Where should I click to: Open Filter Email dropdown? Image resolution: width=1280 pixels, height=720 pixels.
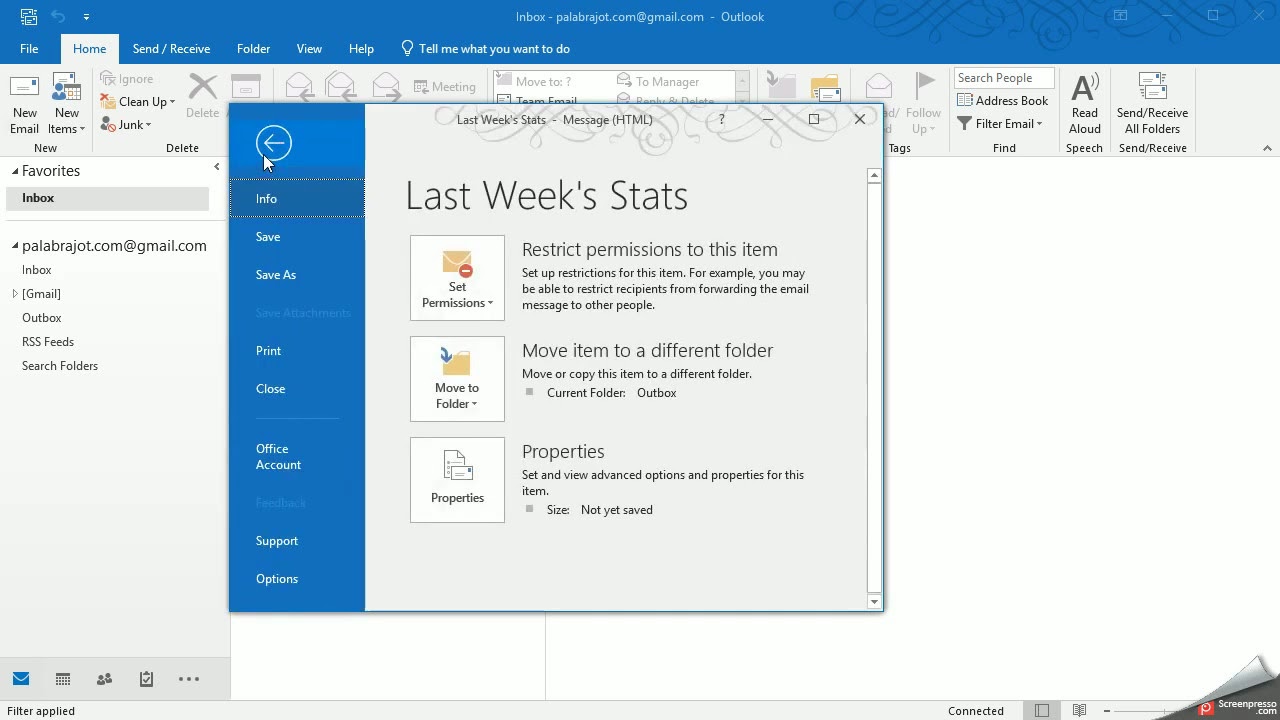(1000, 123)
